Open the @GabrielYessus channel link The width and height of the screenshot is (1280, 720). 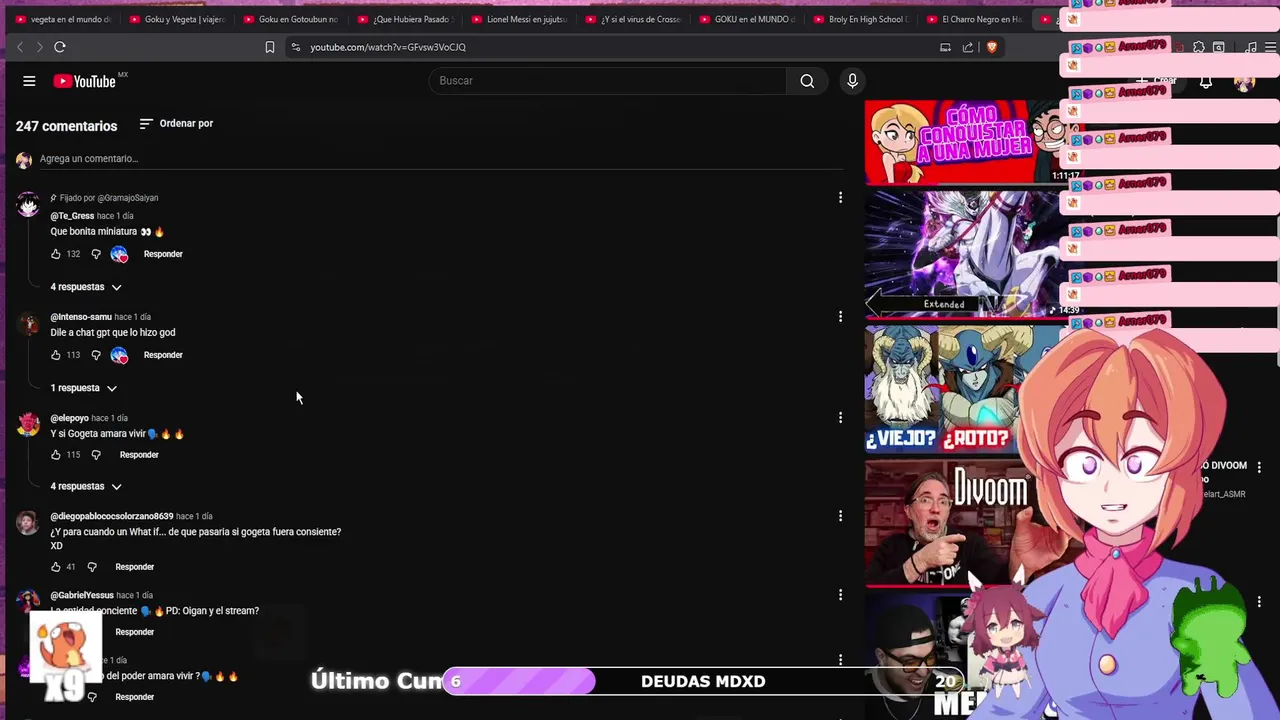(x=82, y=595)
